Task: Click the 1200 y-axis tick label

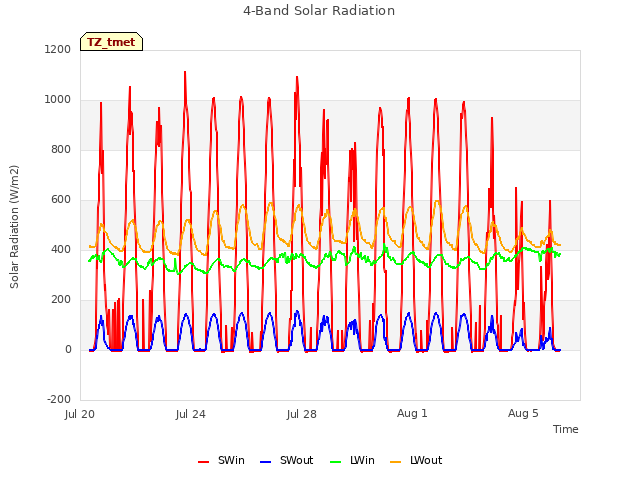Action: click(x=58, y=49)
